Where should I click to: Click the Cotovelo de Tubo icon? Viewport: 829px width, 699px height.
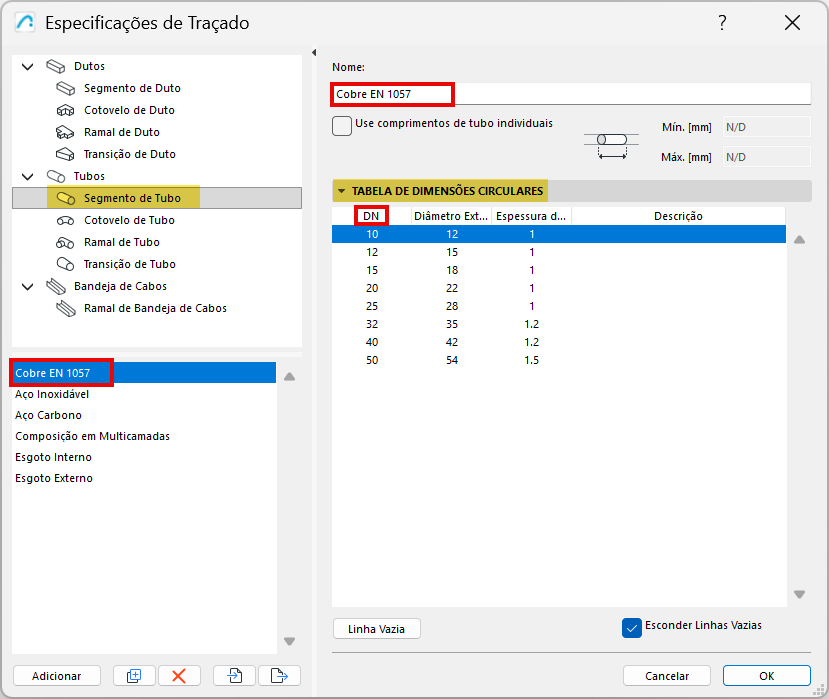pos(66,220)
